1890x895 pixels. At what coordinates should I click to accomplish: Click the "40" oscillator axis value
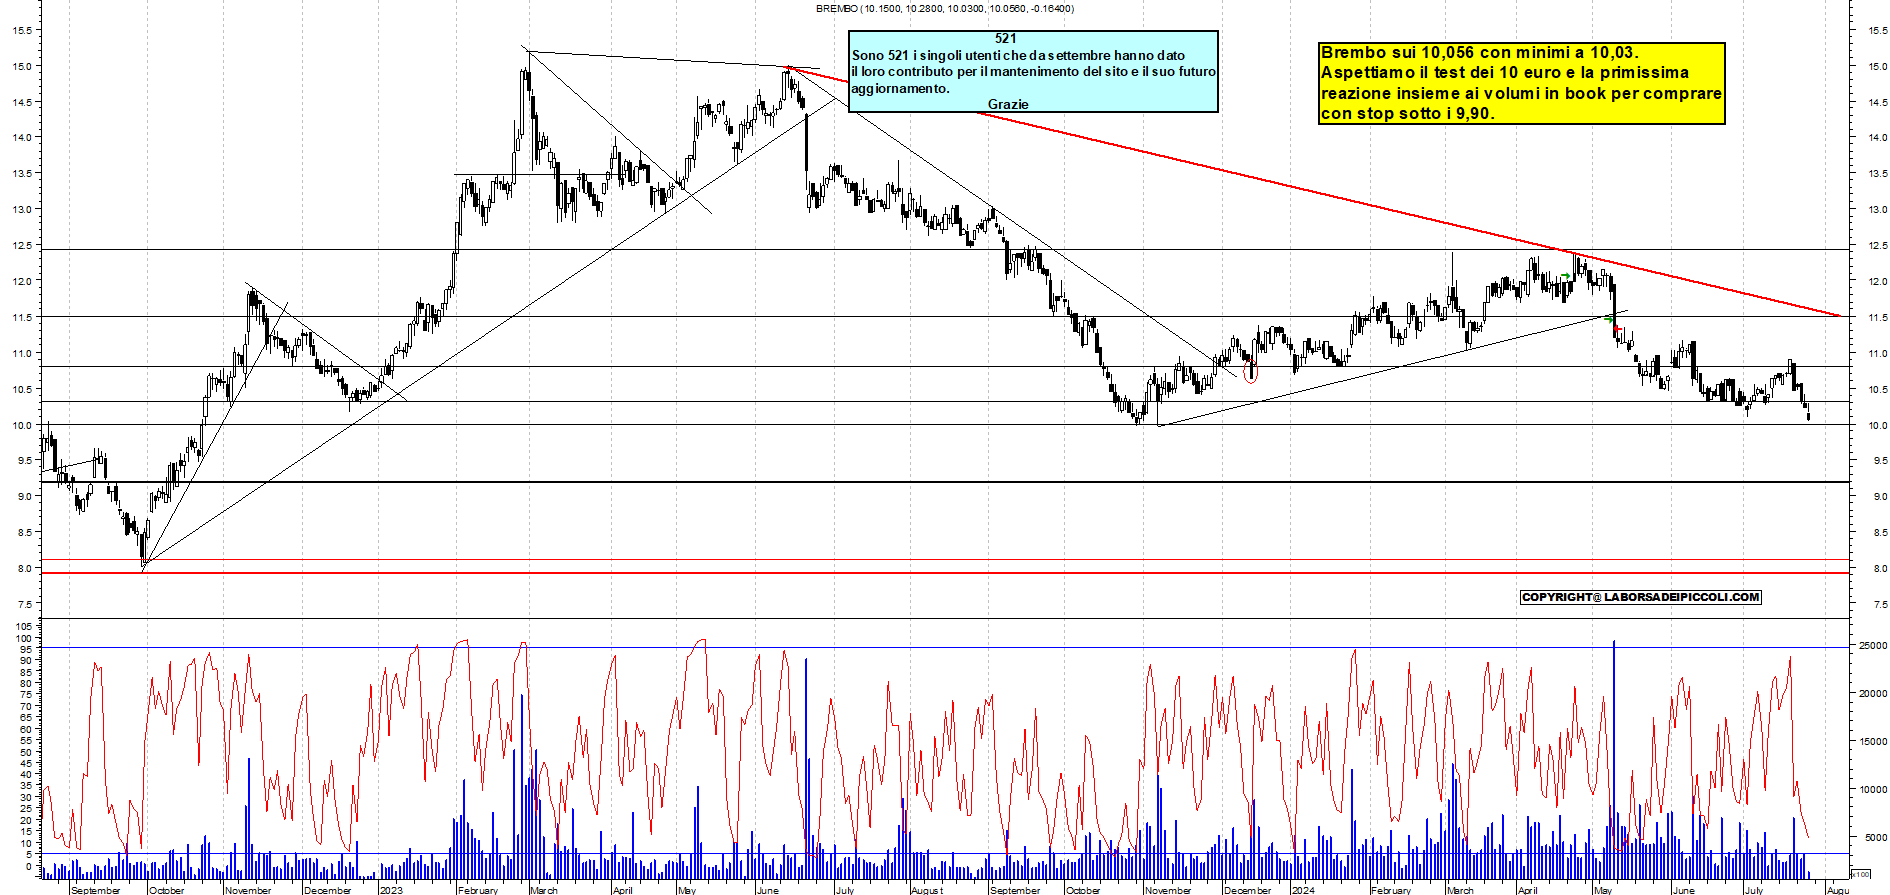(x=26, y=775)
